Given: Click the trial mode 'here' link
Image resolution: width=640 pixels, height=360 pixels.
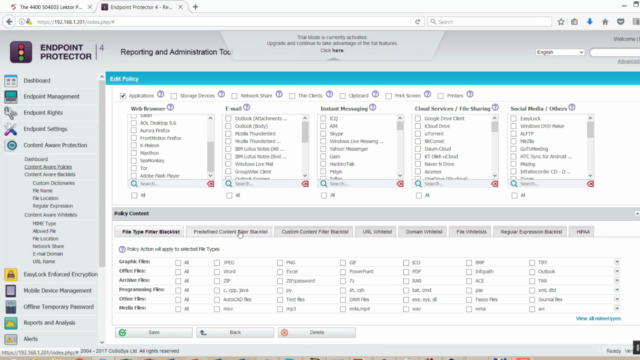Looking at the screenshot, I should point(338,51).
